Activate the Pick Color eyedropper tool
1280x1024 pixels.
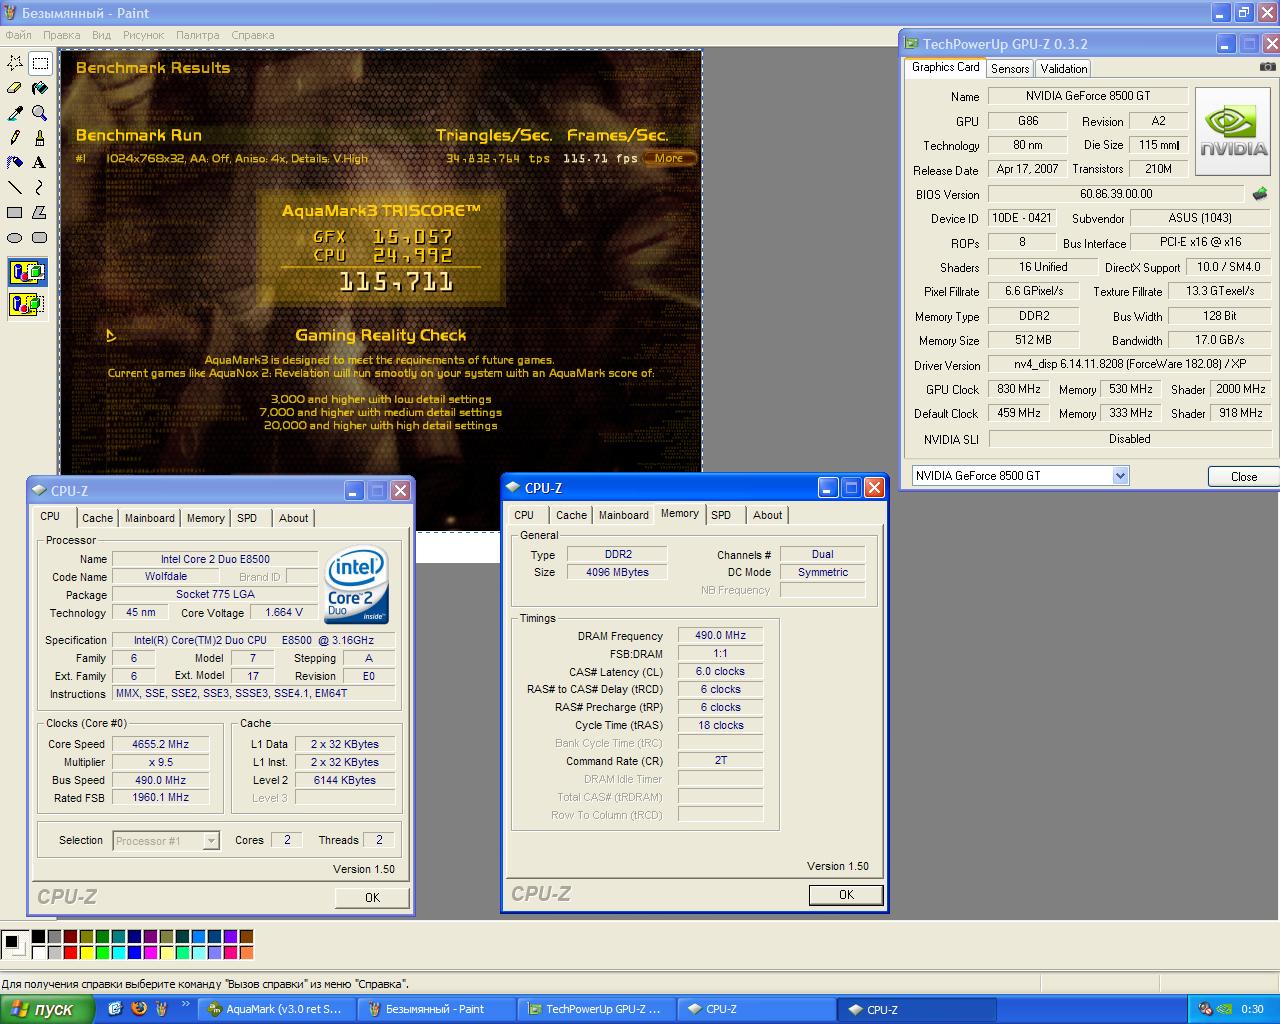[x=15, y=113]
